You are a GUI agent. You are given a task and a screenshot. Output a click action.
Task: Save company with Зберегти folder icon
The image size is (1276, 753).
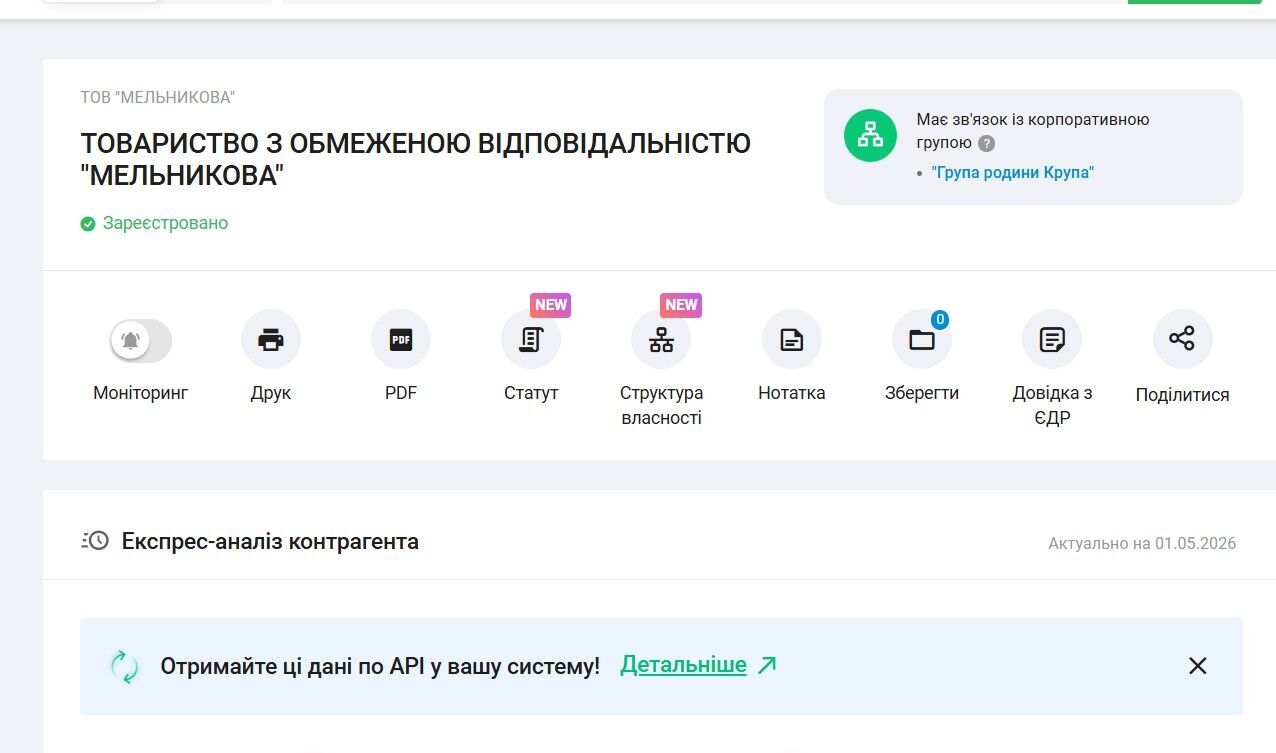922,340
